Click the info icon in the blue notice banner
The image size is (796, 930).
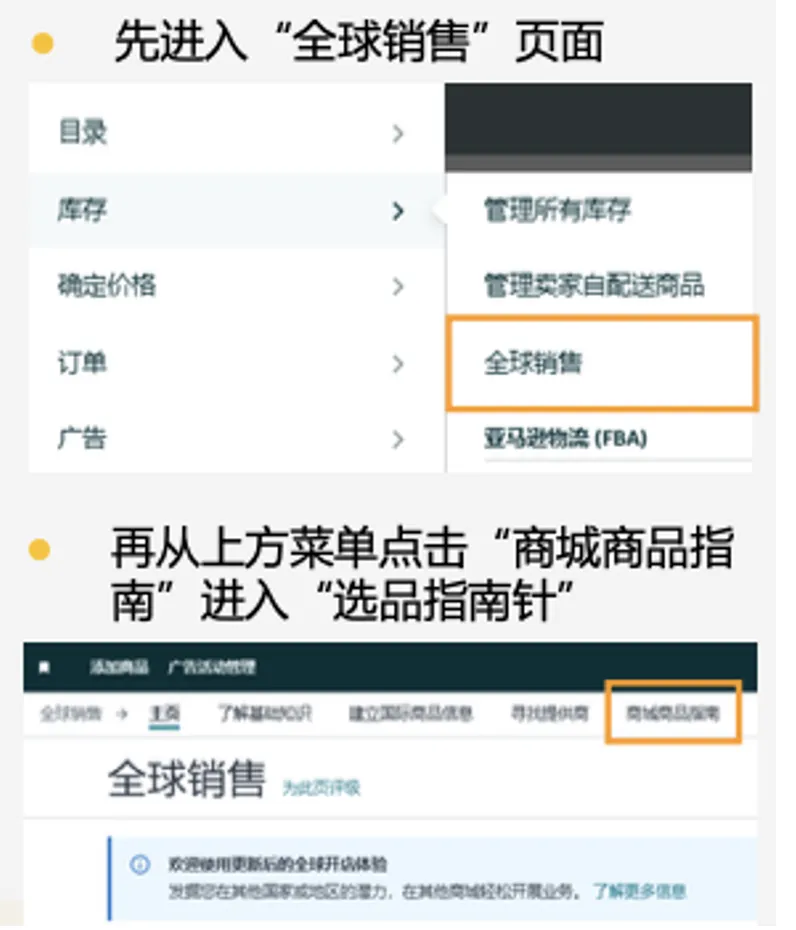141,865
